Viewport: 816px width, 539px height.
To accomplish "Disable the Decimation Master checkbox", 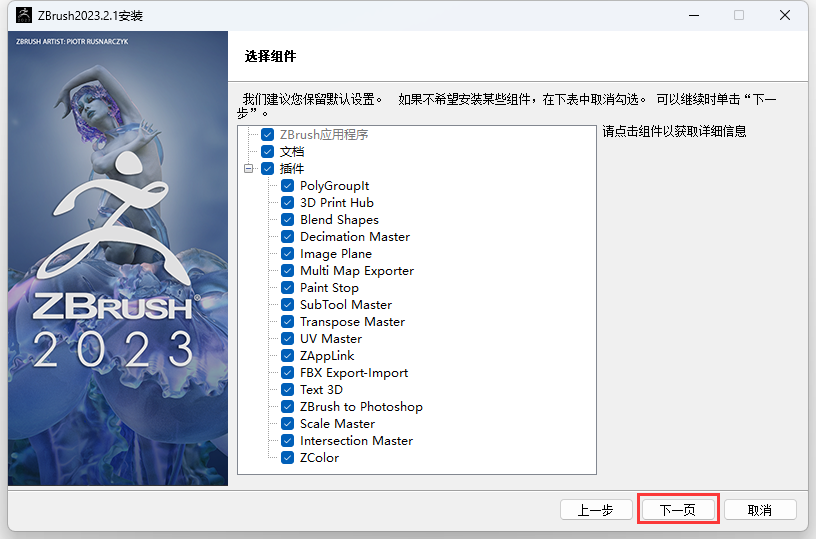I will 287,237.
